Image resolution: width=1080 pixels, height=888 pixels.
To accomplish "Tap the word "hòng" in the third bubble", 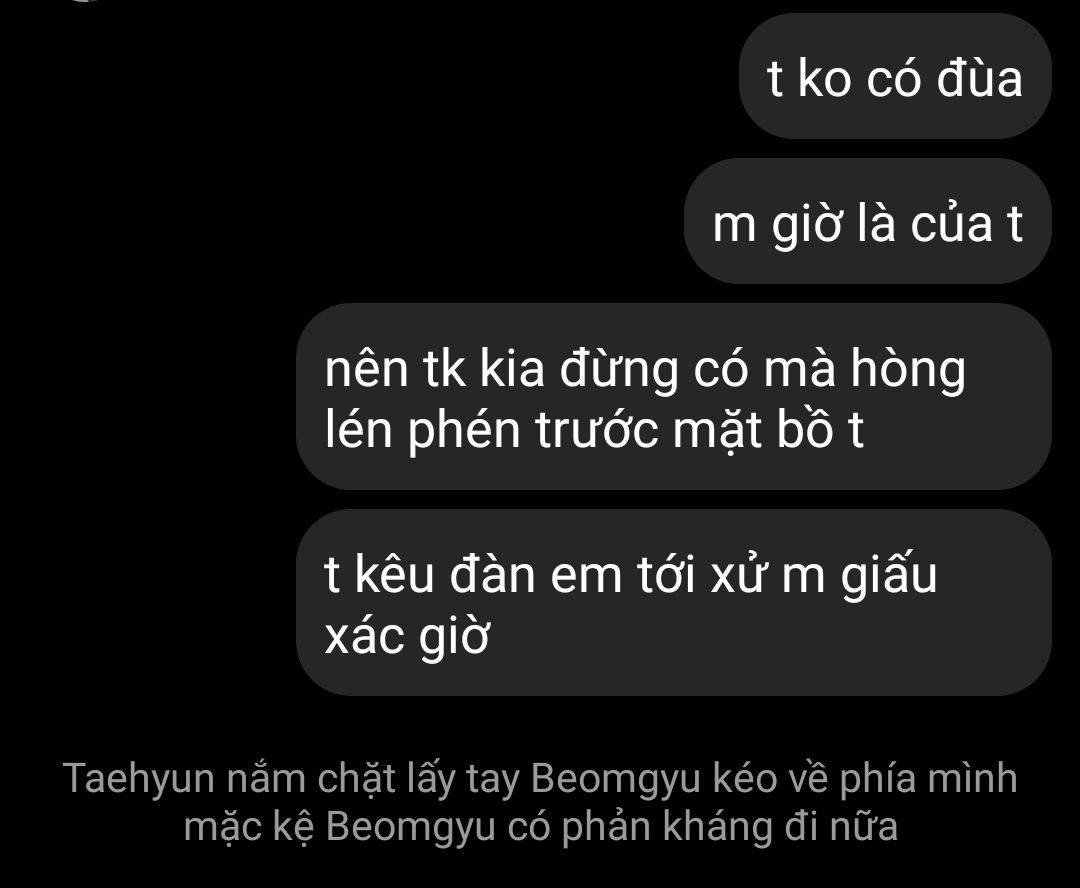I will click(908, 369).
